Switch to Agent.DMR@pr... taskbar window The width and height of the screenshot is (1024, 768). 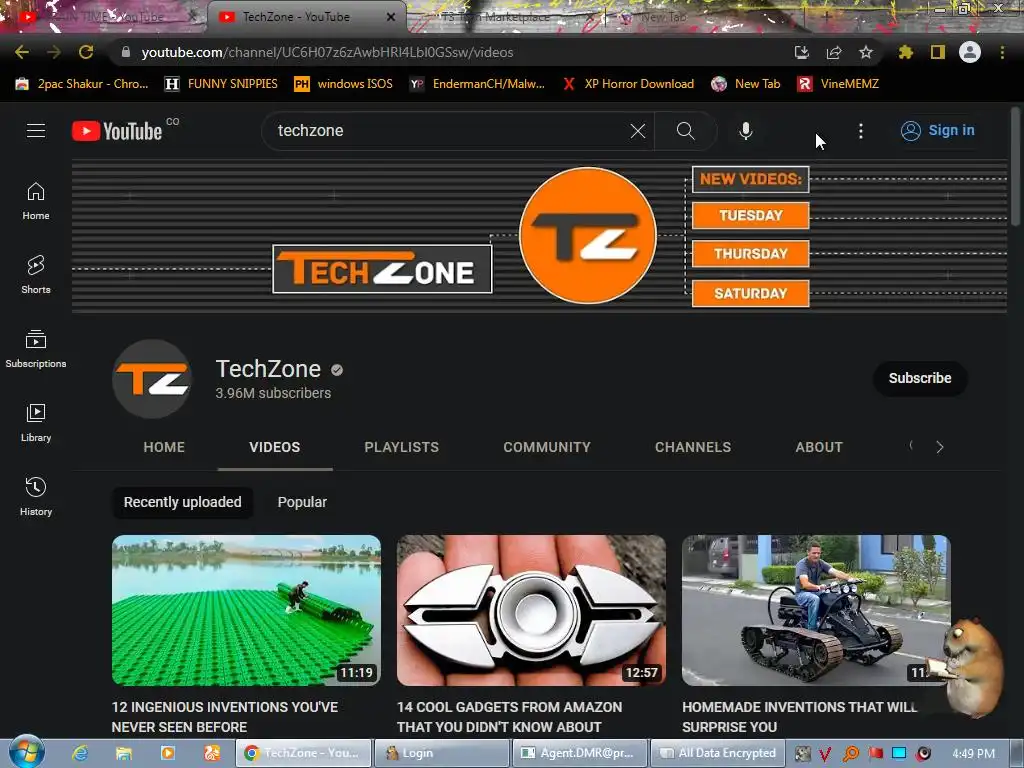580,753
